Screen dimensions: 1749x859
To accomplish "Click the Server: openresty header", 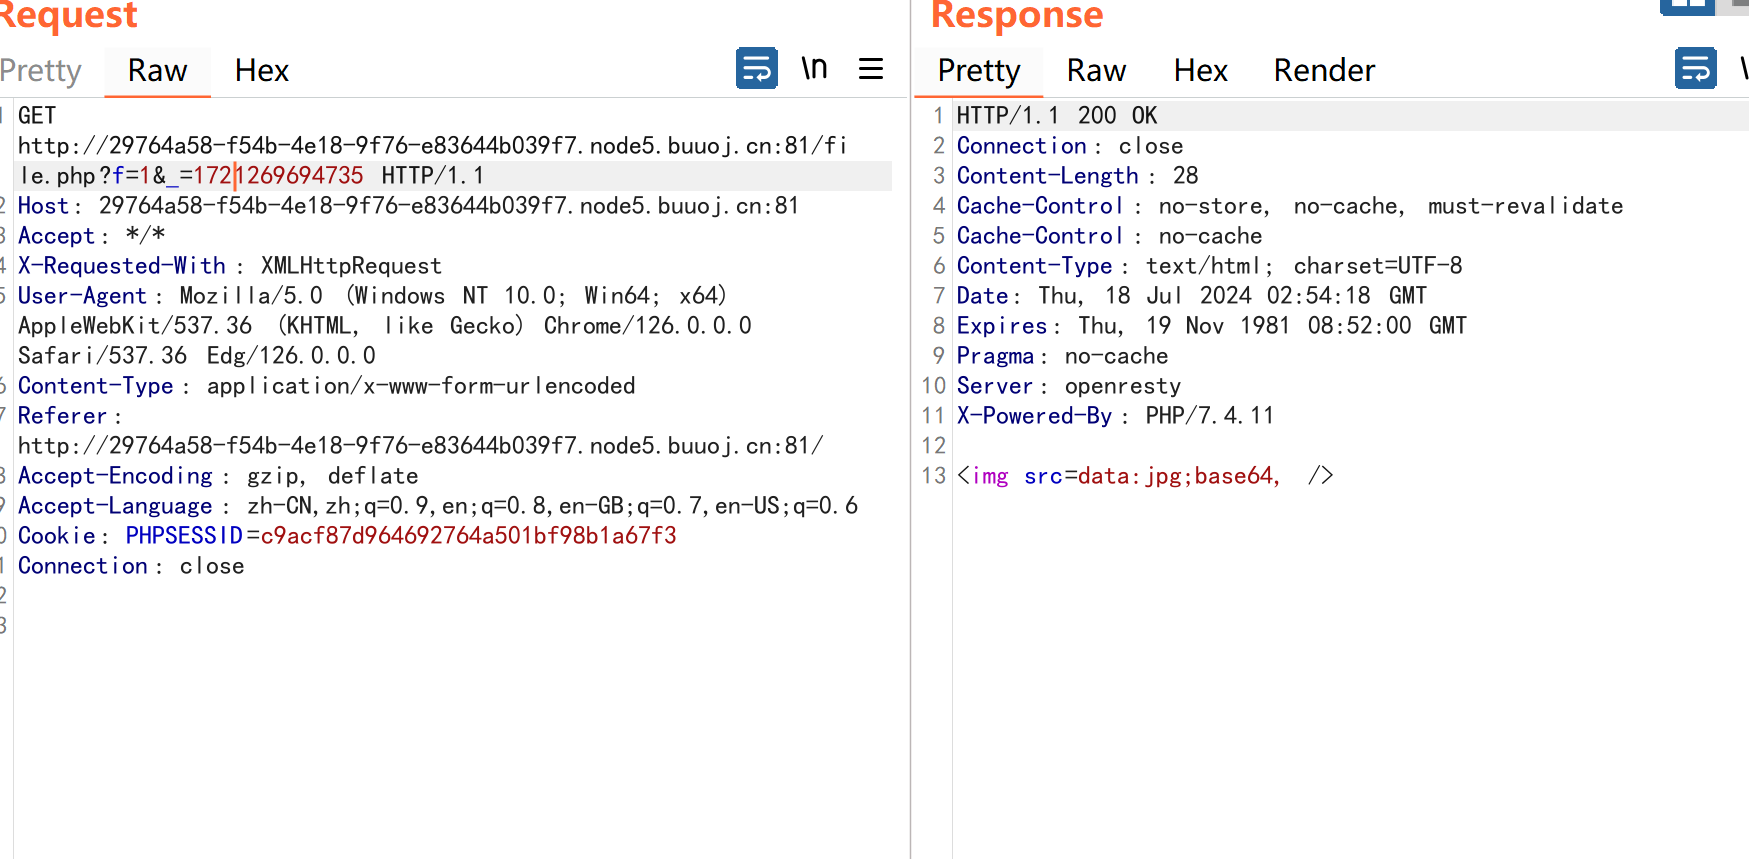I will [1069, 386].
